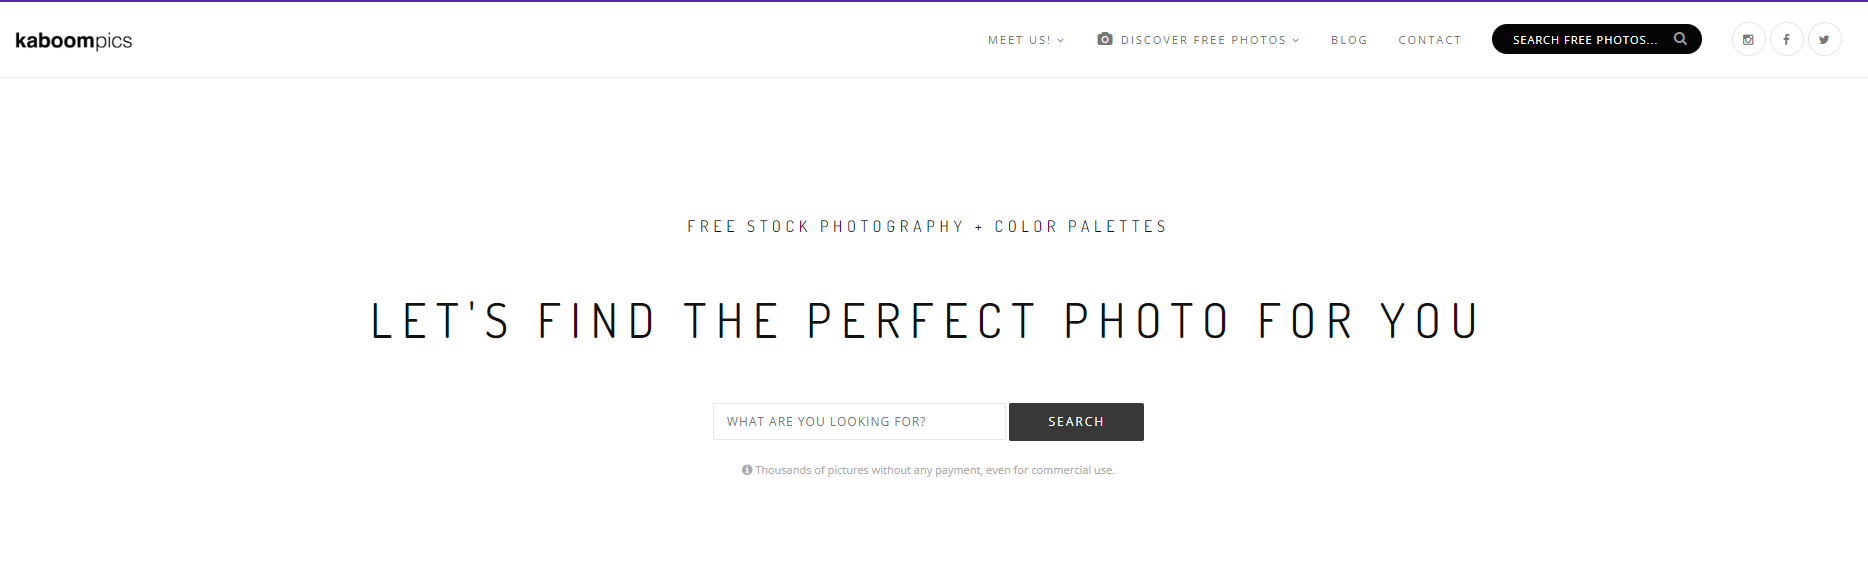Image resolution: width=1868 pixels, height=568 pixels.
Task: Open the Discover Free Photos menu
Action: click(x=1198, y=40)
